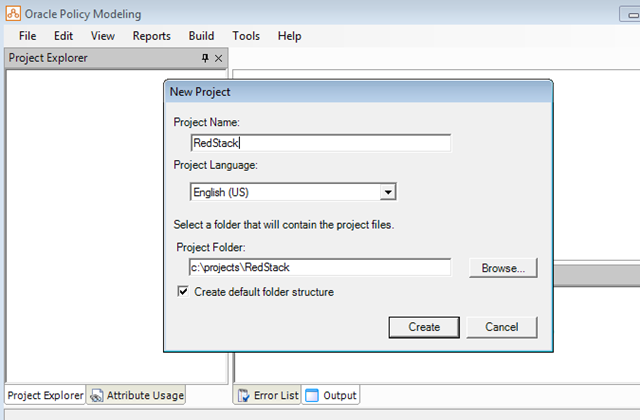This screenshot has height=420, width=640.
Task: Open the File menu
Action: 27,36
